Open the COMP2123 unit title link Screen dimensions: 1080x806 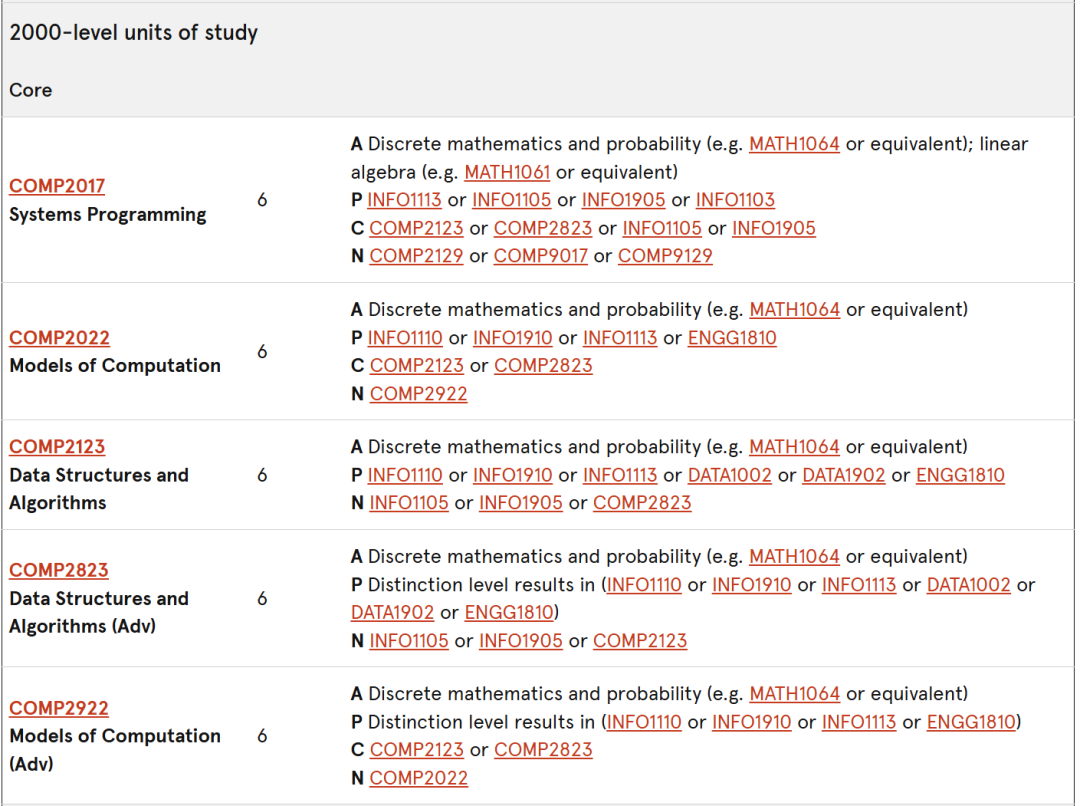coord(57,447)
